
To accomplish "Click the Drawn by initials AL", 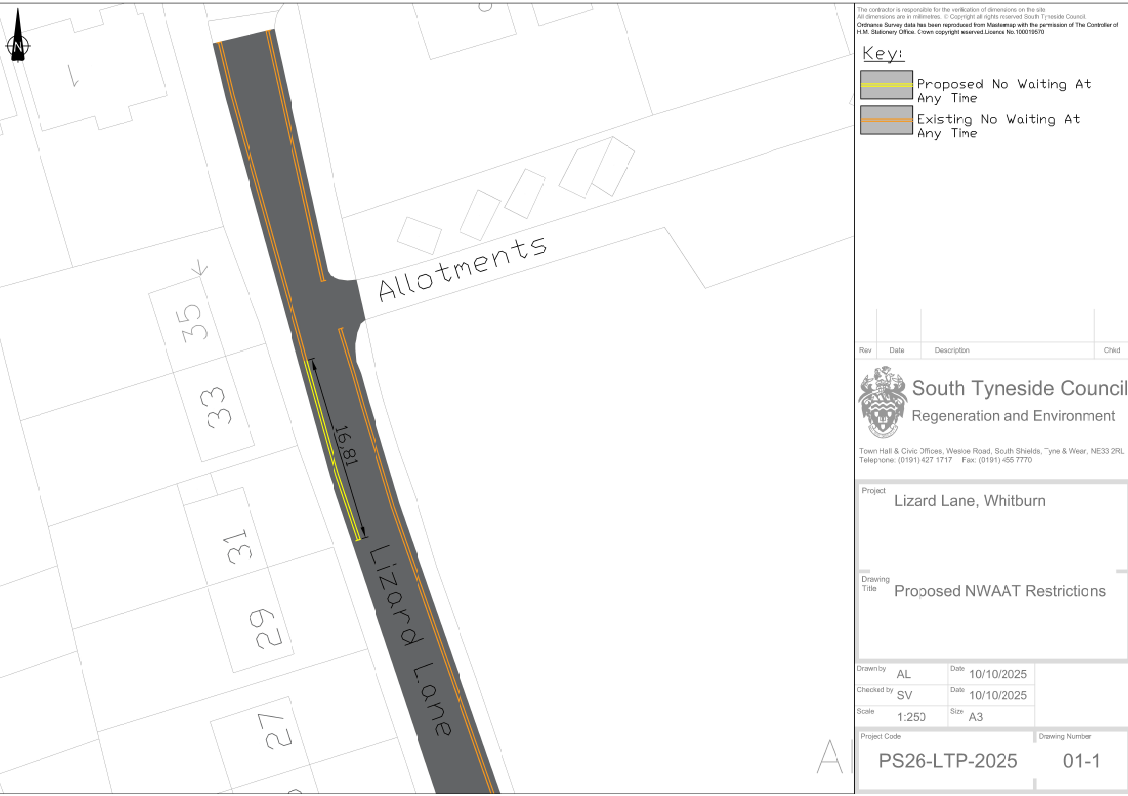I will (x=903, y=674).
